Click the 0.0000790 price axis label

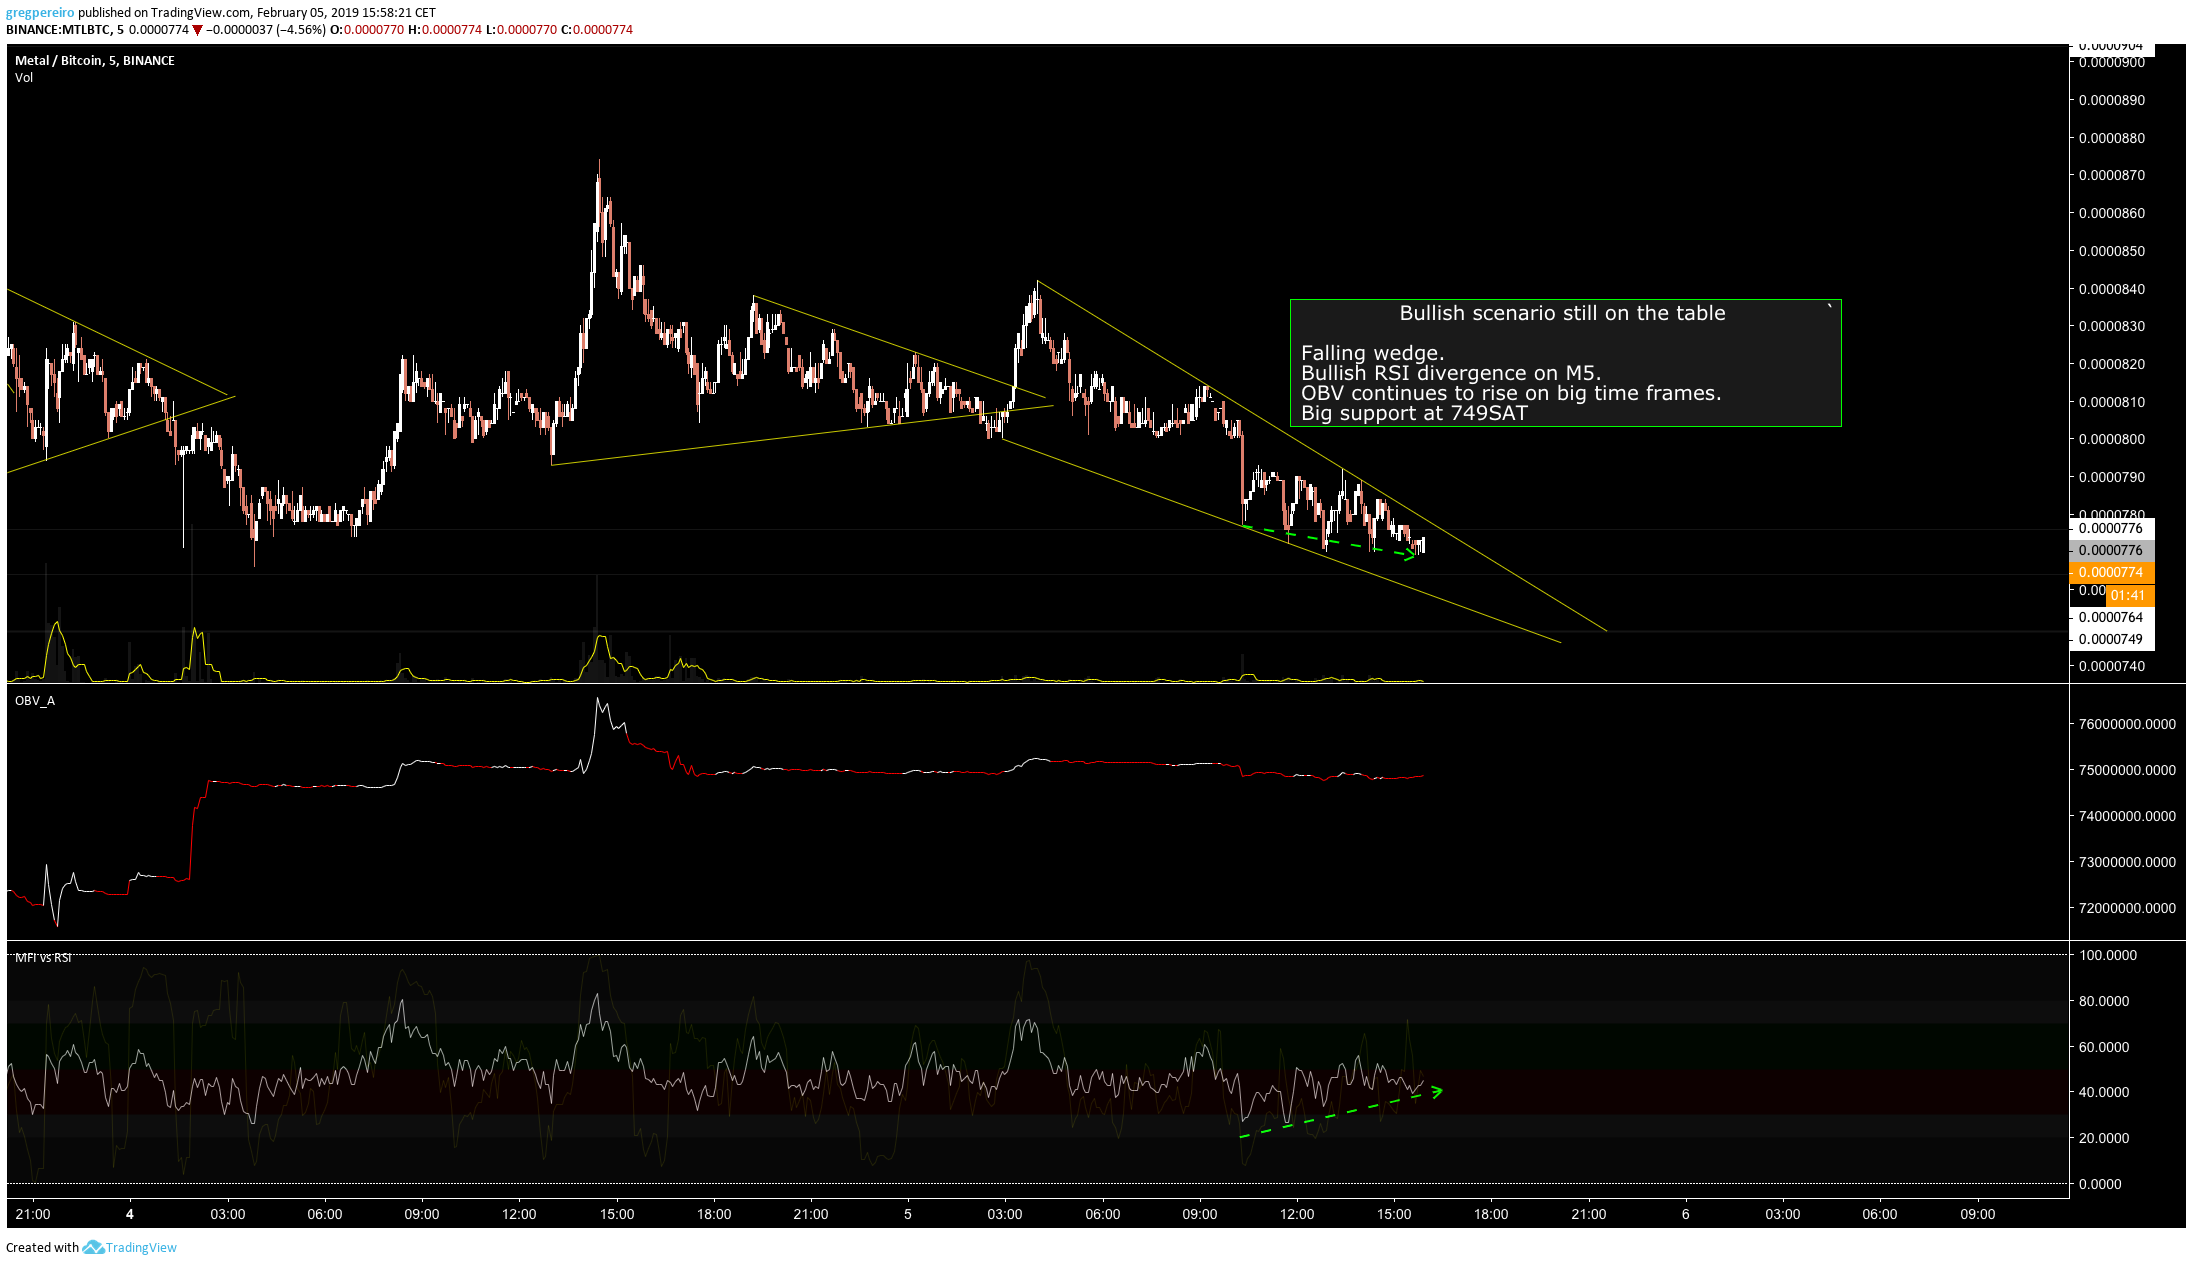[x=2111, y=478]
